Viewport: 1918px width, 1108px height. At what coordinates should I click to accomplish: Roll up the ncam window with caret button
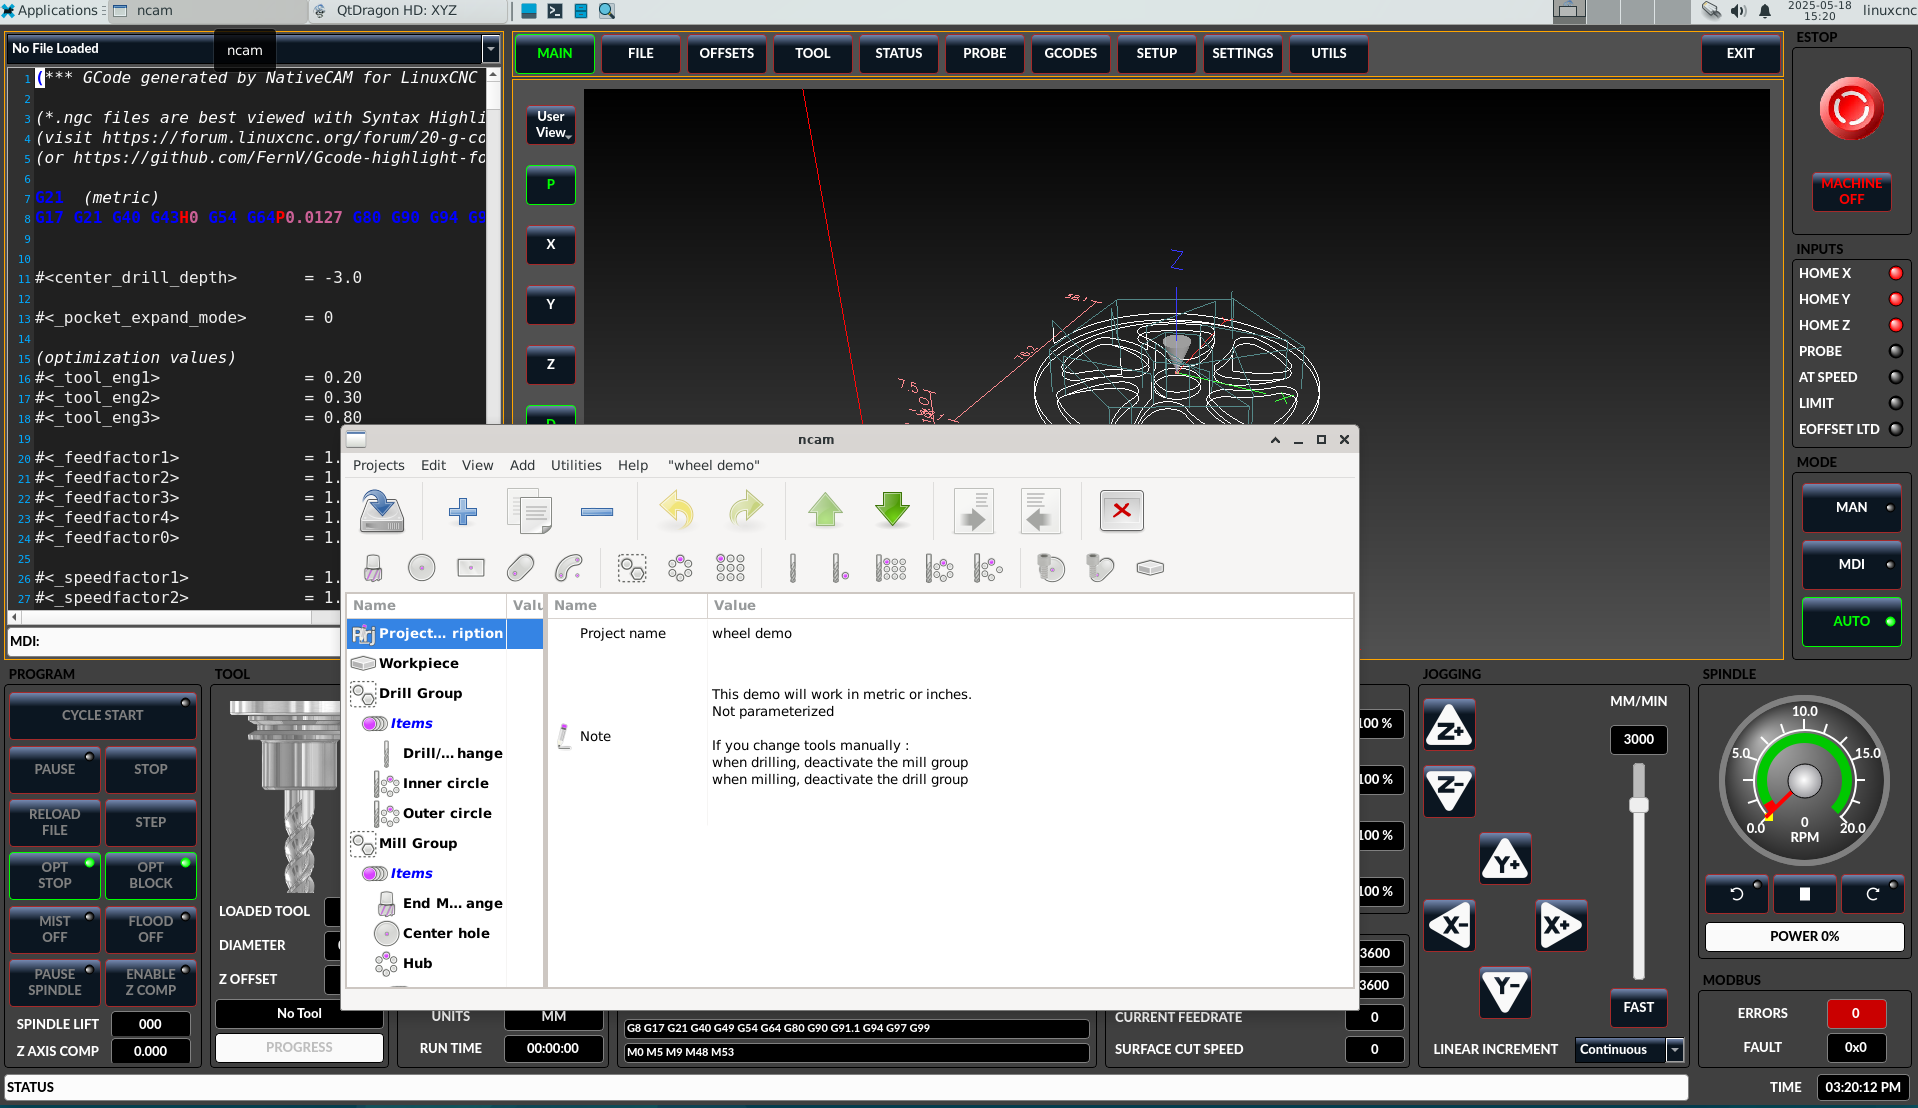pyautogui.click(x=1275, y=440)
